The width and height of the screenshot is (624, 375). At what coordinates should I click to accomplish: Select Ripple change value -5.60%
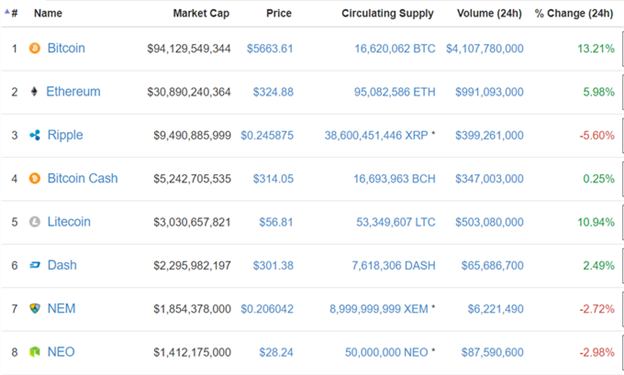[597, 135]
